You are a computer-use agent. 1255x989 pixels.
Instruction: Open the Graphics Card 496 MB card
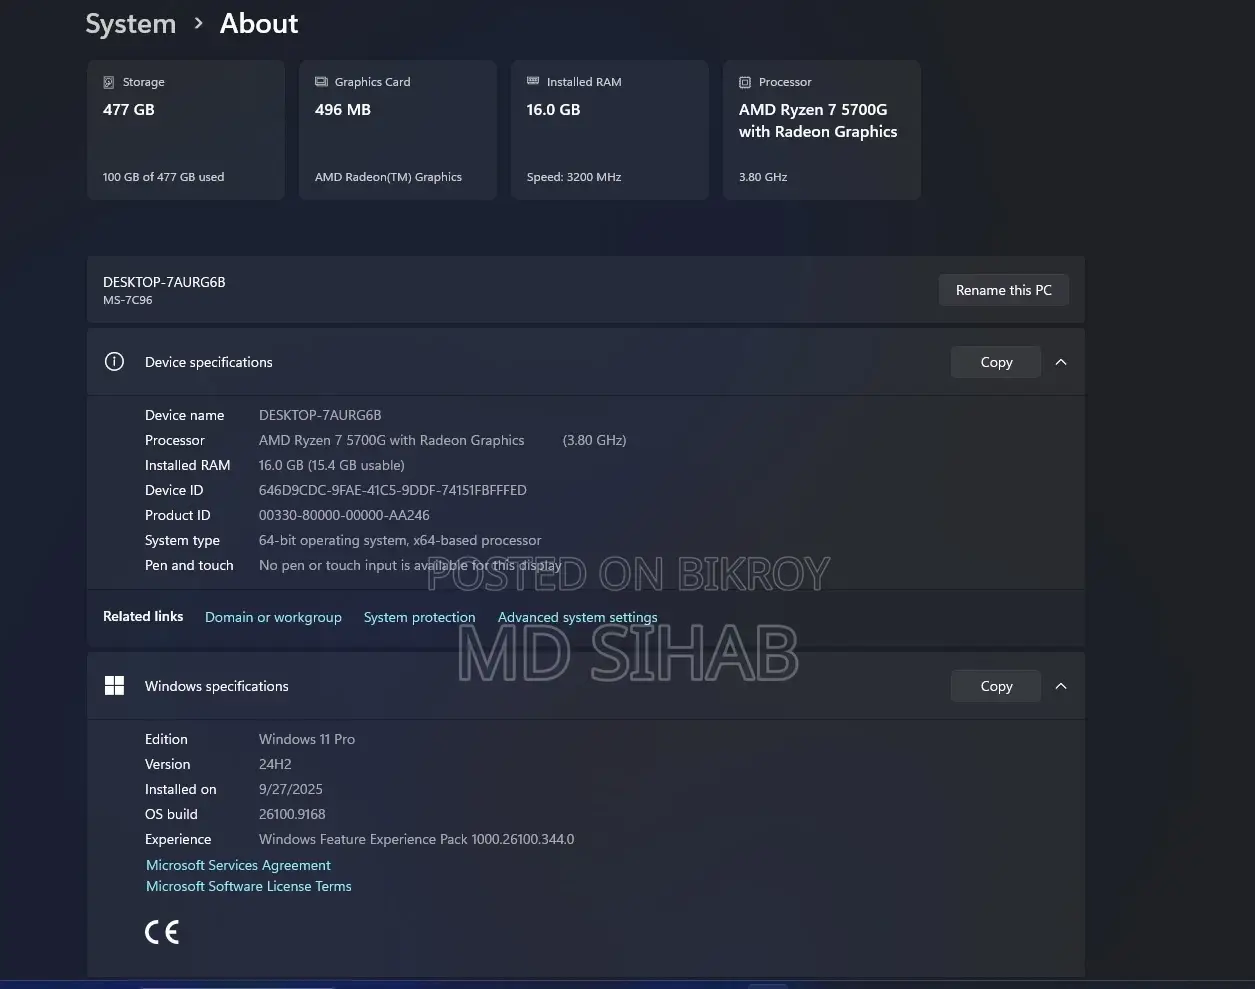click(x=398, y=130)
